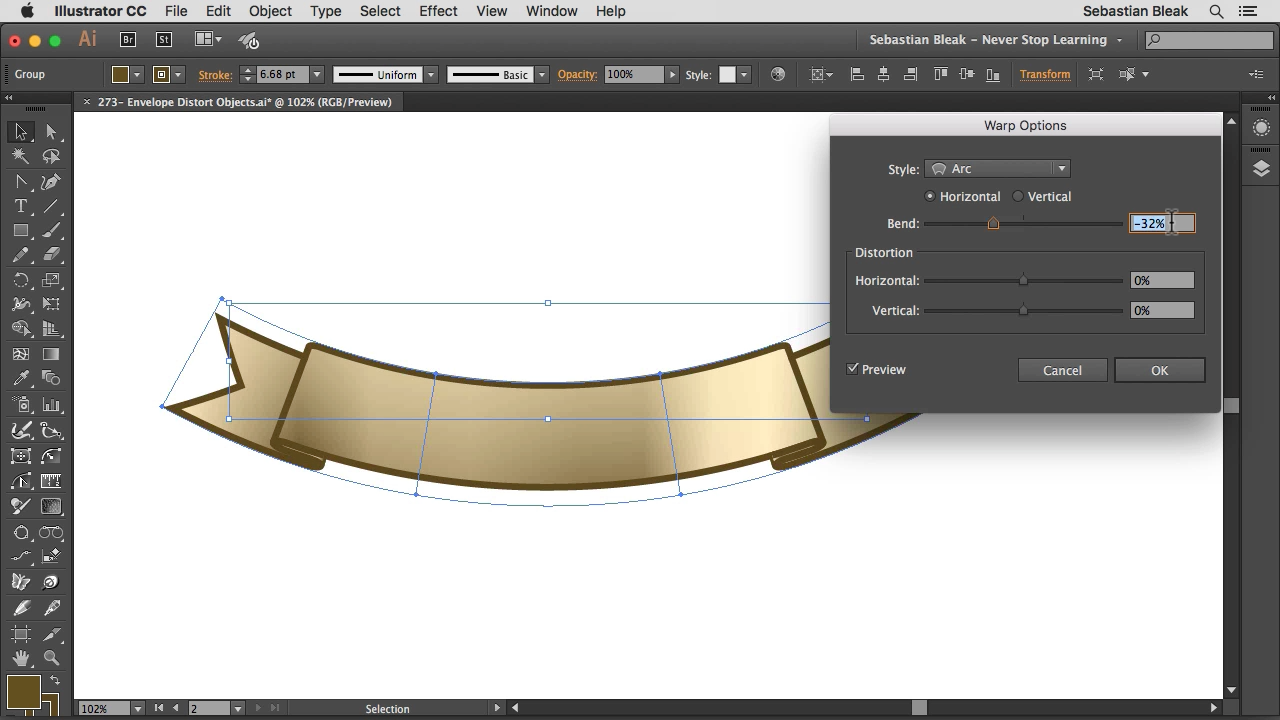
Task: Open the Object menu
Action: [x=270, y=11]
